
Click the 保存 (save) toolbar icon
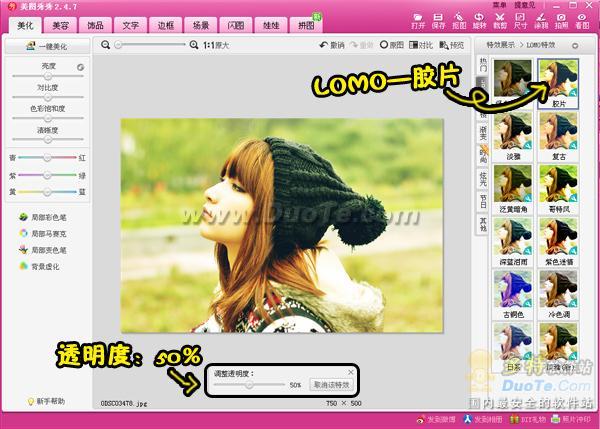tap(438, 21)
